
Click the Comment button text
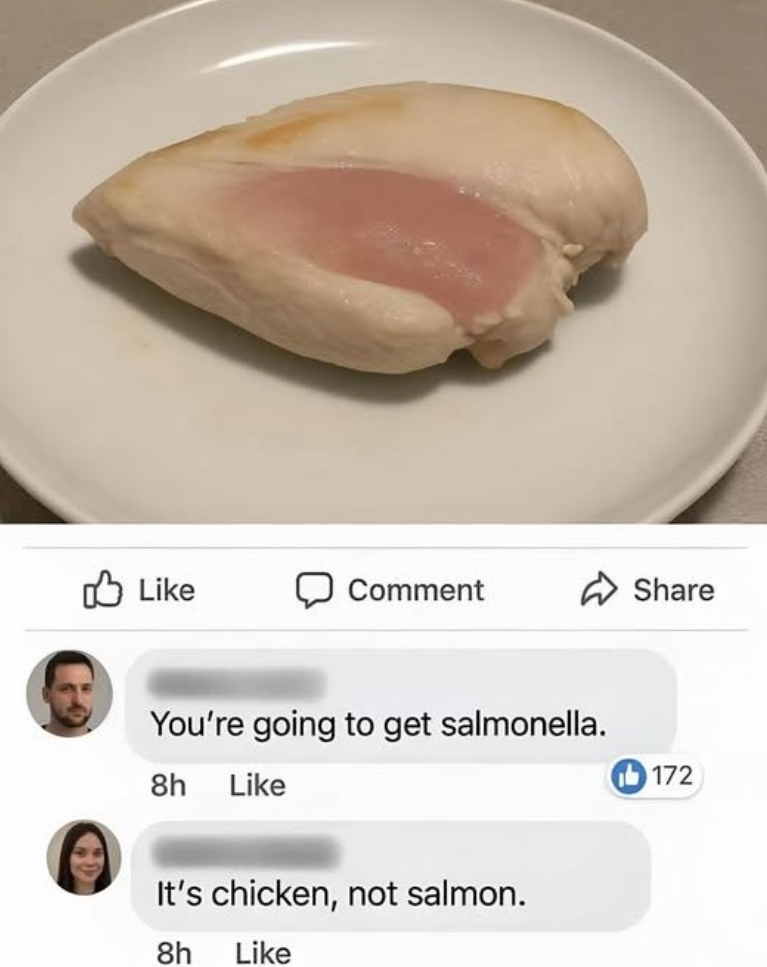416,590
